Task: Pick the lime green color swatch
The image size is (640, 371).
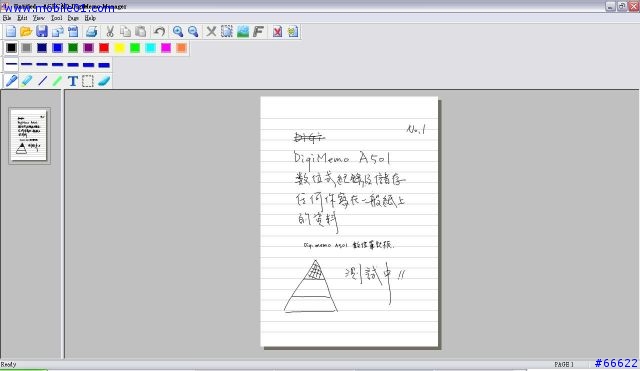Action: click(x=135, y=48)
